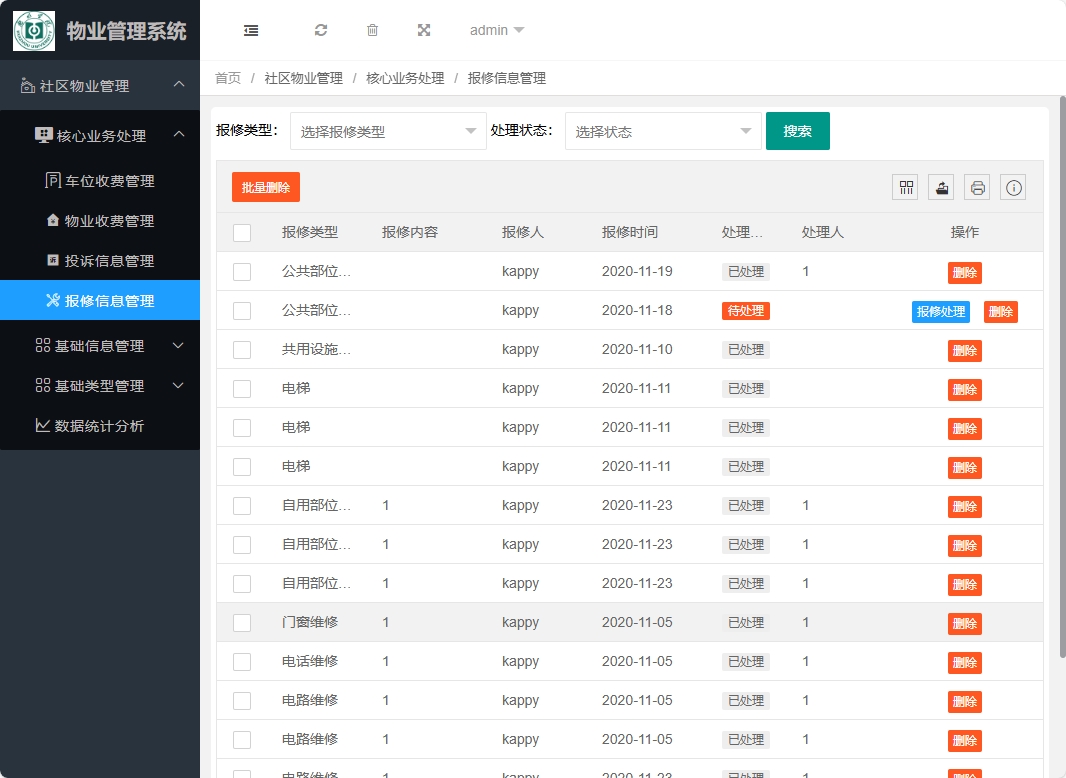This screenshot has width=1066, height=778.
Task: Expand the 基础信息管理 sidebar section
Action: [100, 345]
